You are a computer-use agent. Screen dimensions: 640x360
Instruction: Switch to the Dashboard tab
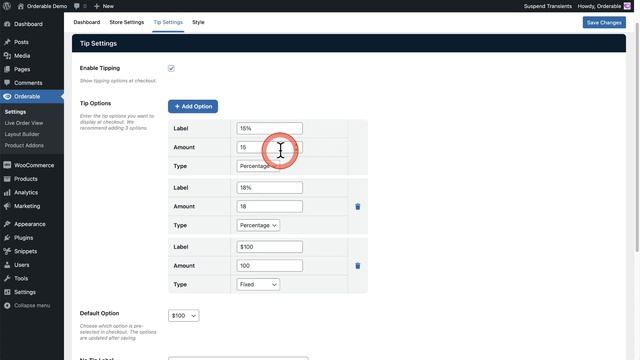[x=87, y=22]
